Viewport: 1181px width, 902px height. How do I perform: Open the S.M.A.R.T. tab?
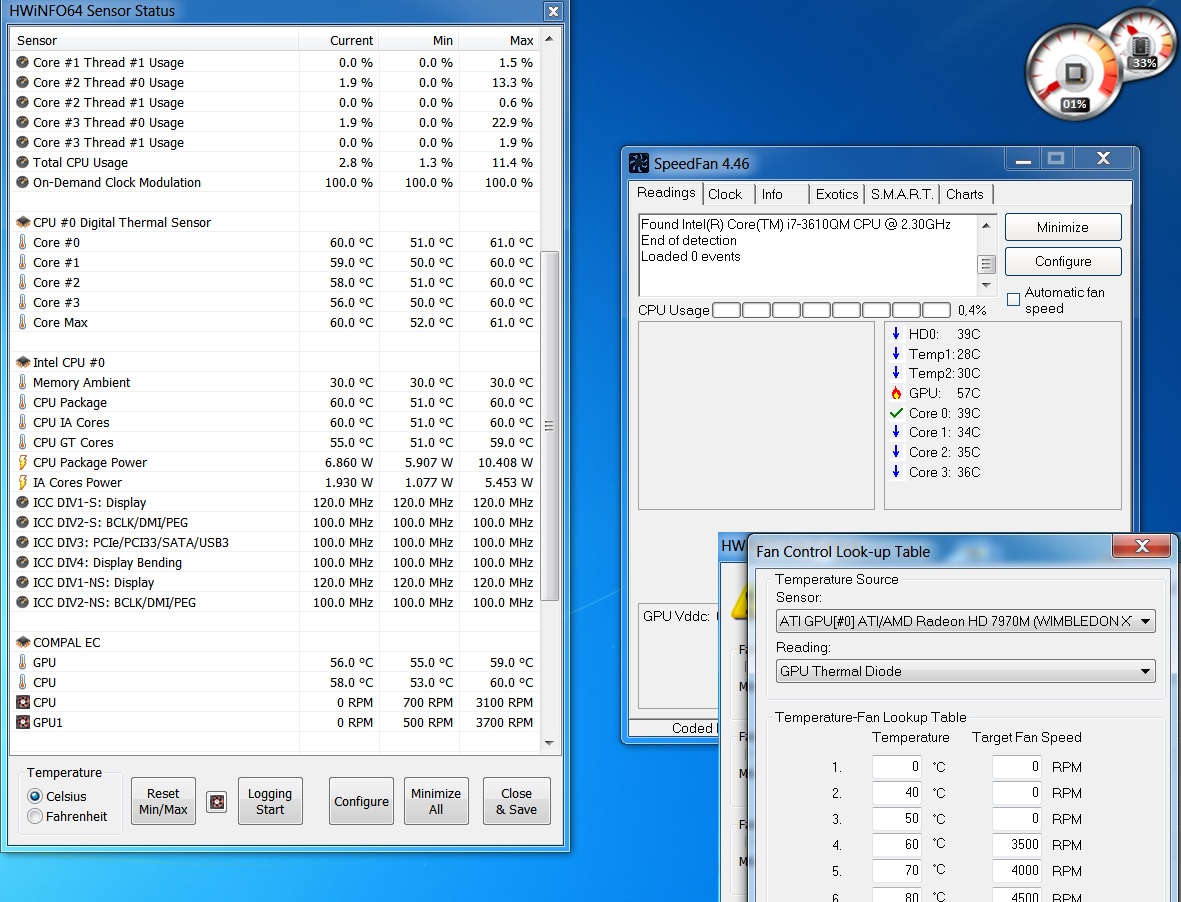(901, 194)
